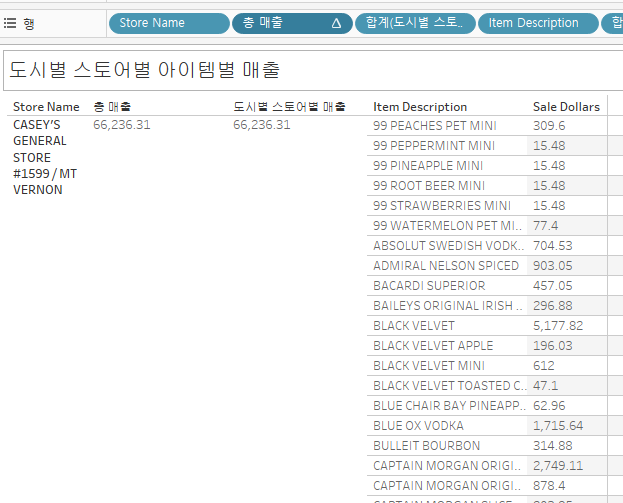Click the 47.1 sale dollars value

[545, 386]
